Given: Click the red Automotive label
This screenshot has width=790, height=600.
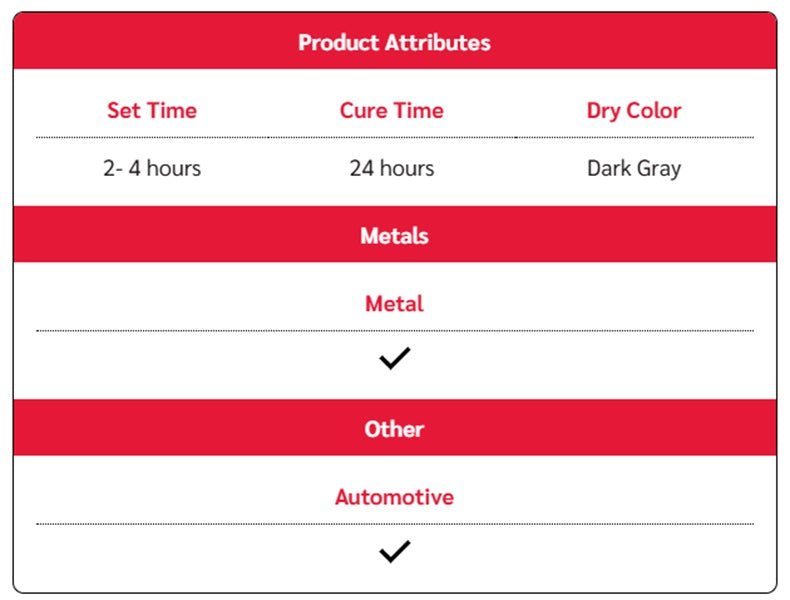Looking at the screenshot, I should tap(394, 497).
